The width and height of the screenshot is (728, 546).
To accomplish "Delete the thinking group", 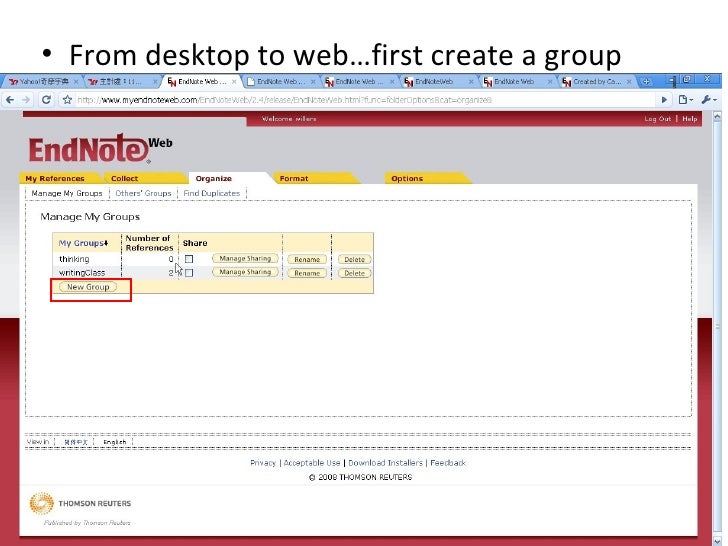I will pos(354,260).
